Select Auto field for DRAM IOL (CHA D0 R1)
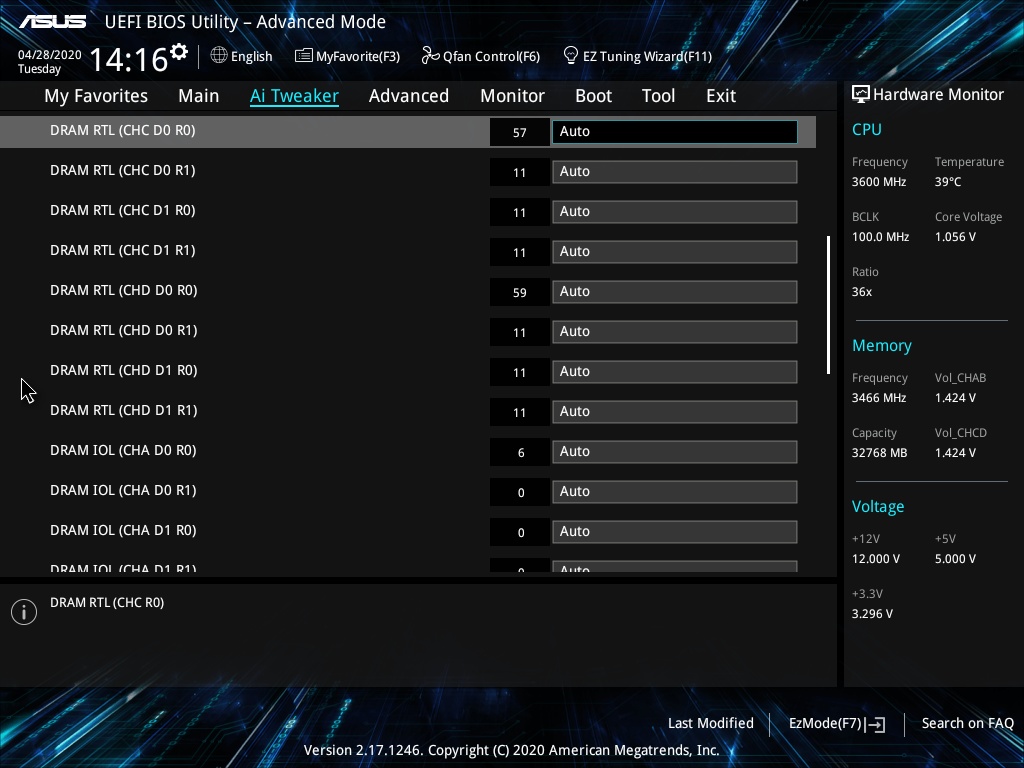The image size is (1024, 768). 675,492
